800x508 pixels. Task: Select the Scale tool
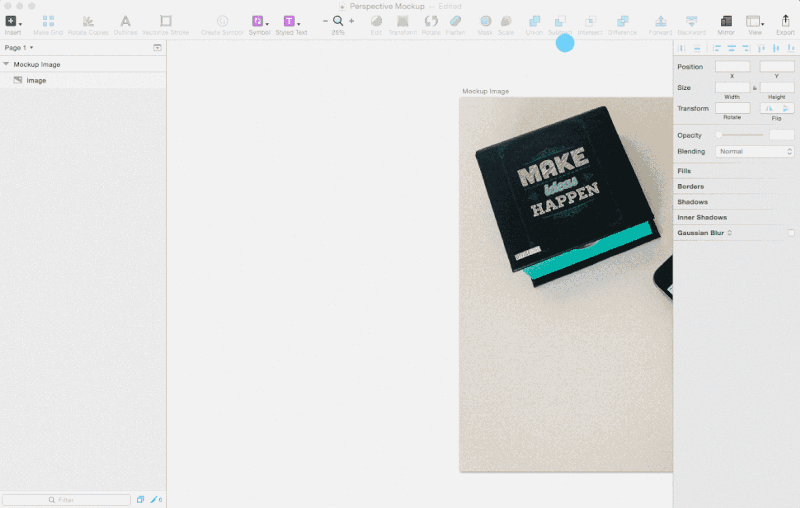[506, 21]
